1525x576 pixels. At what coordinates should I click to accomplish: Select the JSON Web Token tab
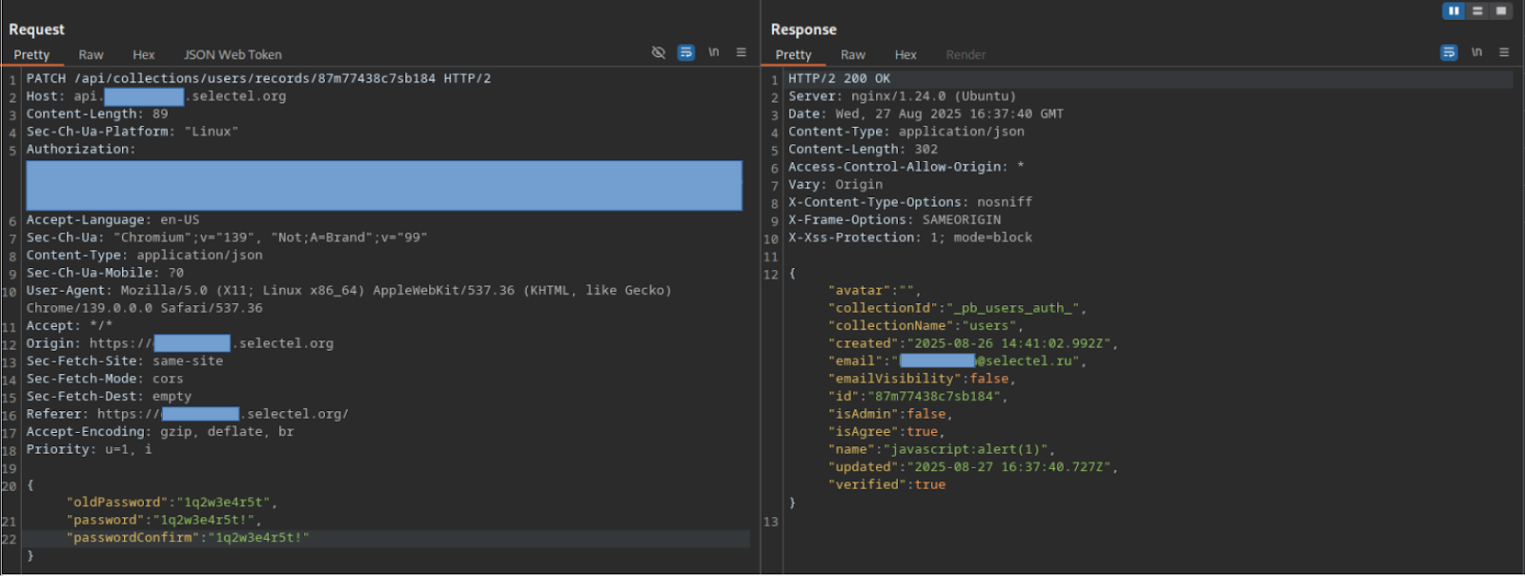pyautogui.click(x=232, y=55)
